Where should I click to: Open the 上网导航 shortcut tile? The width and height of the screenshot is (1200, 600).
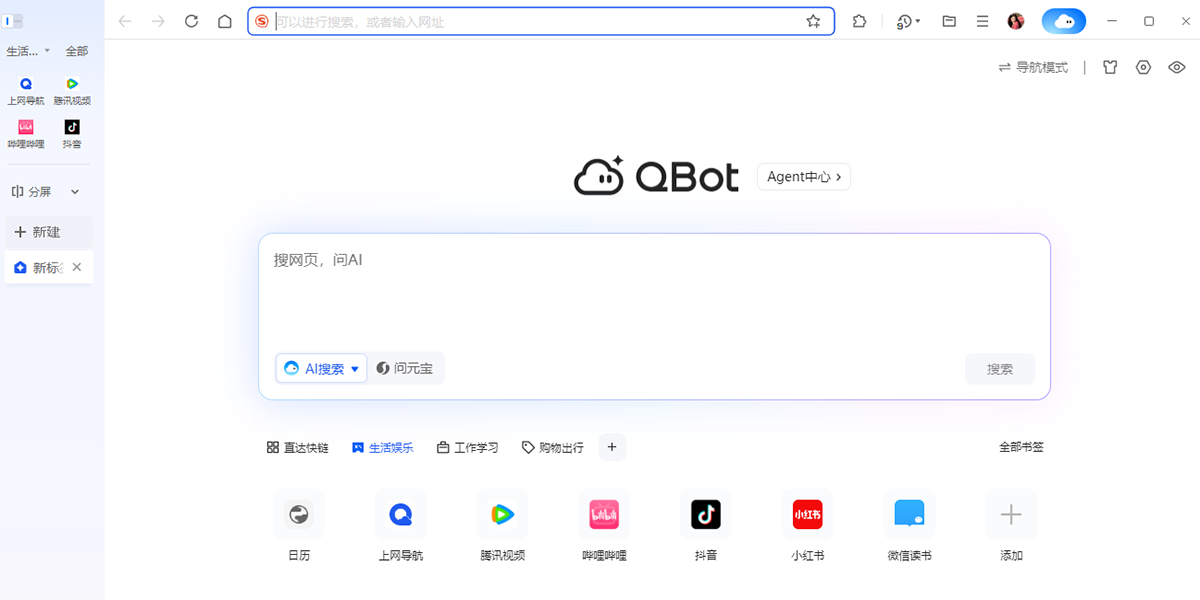(400, 526)
